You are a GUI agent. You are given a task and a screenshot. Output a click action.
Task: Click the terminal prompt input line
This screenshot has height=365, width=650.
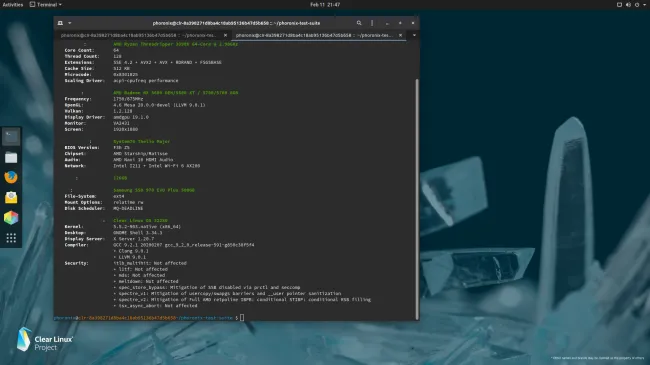point(149,318)
